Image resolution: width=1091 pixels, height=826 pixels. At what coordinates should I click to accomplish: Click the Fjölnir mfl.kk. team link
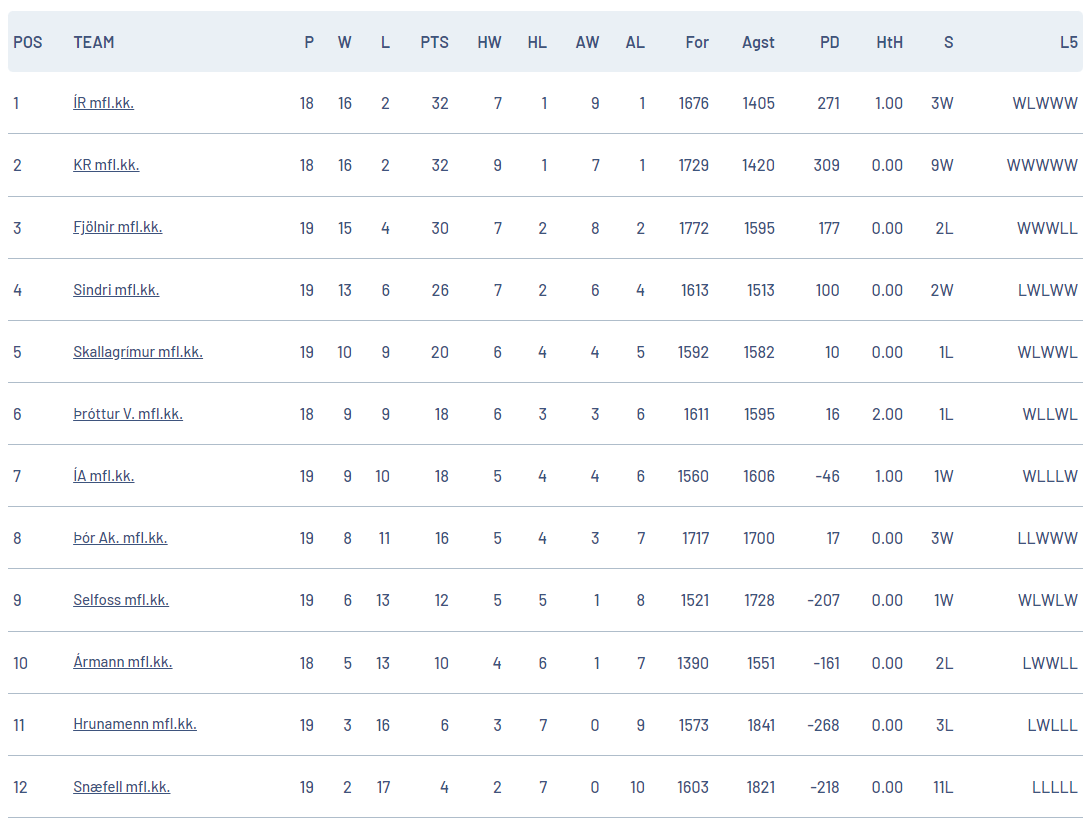tap(118, 227)
